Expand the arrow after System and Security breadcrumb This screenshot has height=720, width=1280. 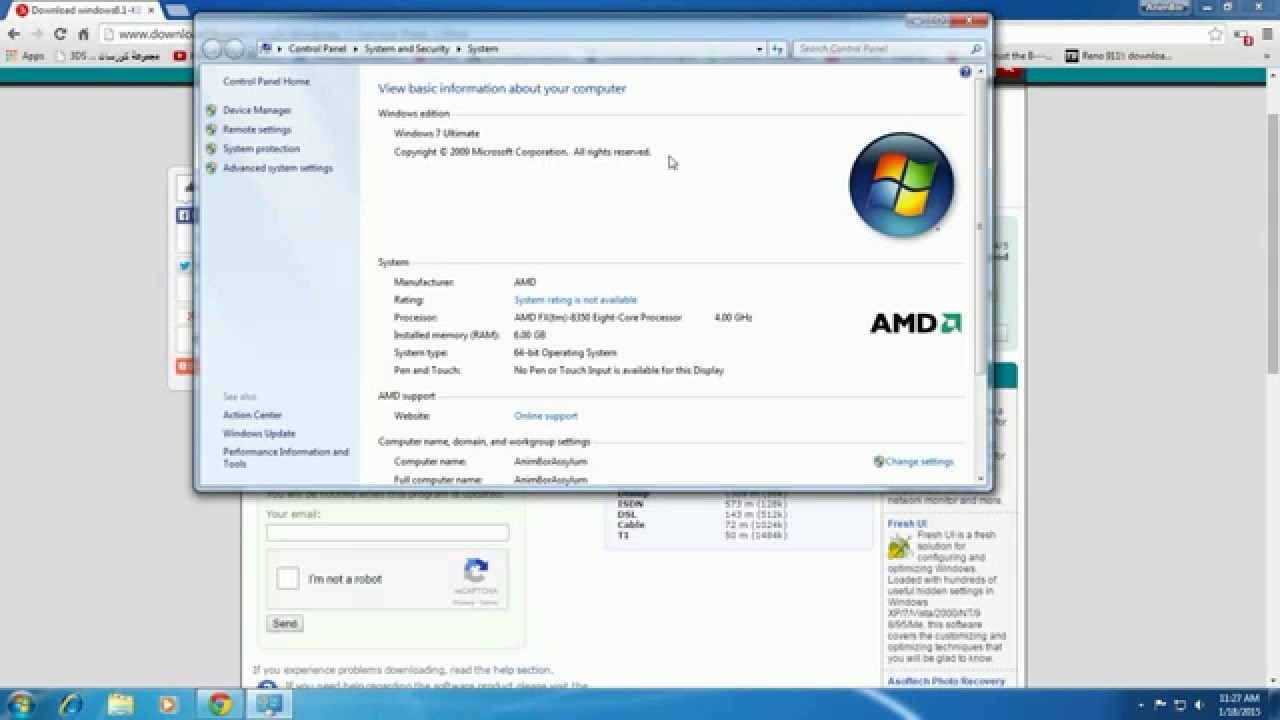458,49
